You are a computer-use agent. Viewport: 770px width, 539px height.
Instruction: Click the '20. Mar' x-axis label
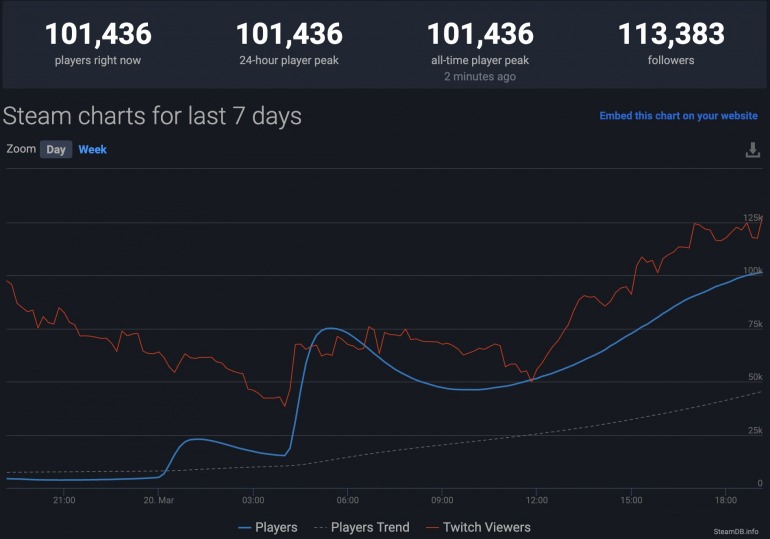click(160, 499)
